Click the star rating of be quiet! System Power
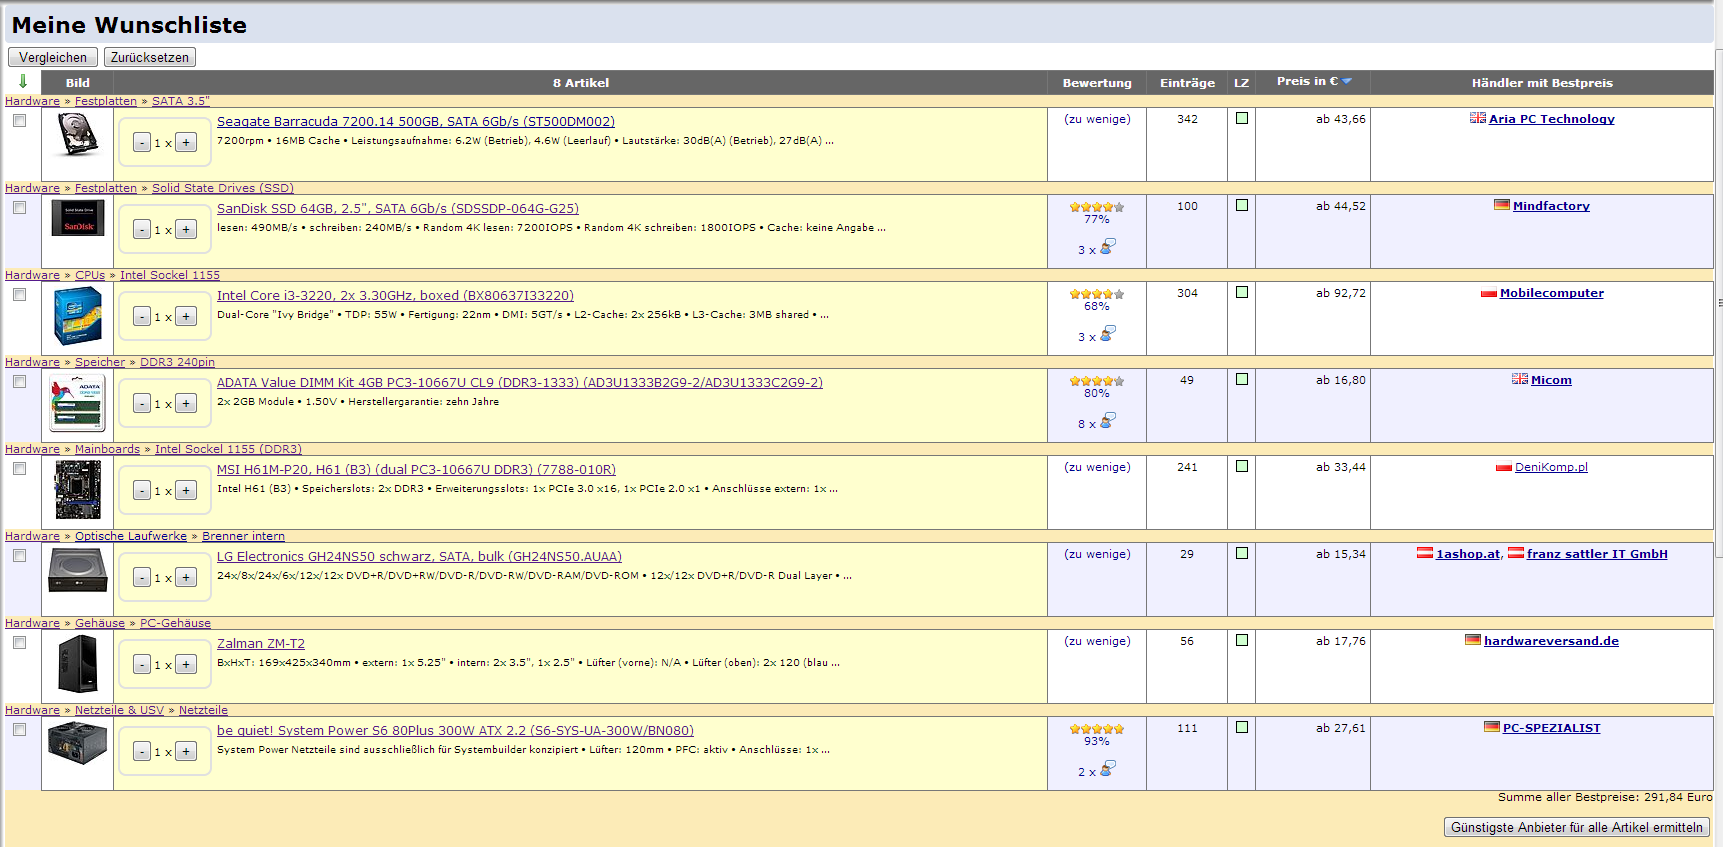Screen dimensions: 1723x847 1097,729
